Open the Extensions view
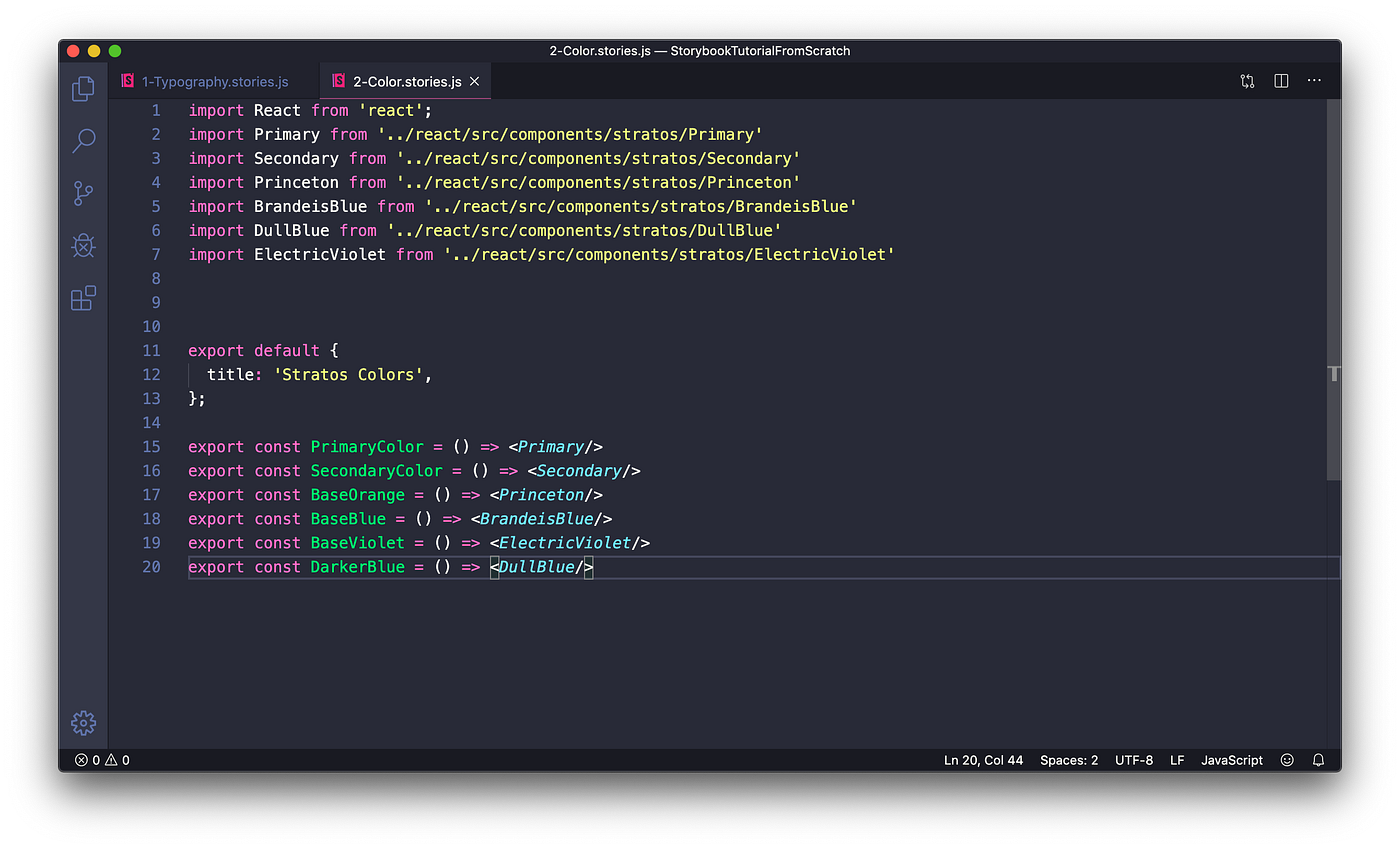The image size is (1400, 849). (x=83, y=297)
